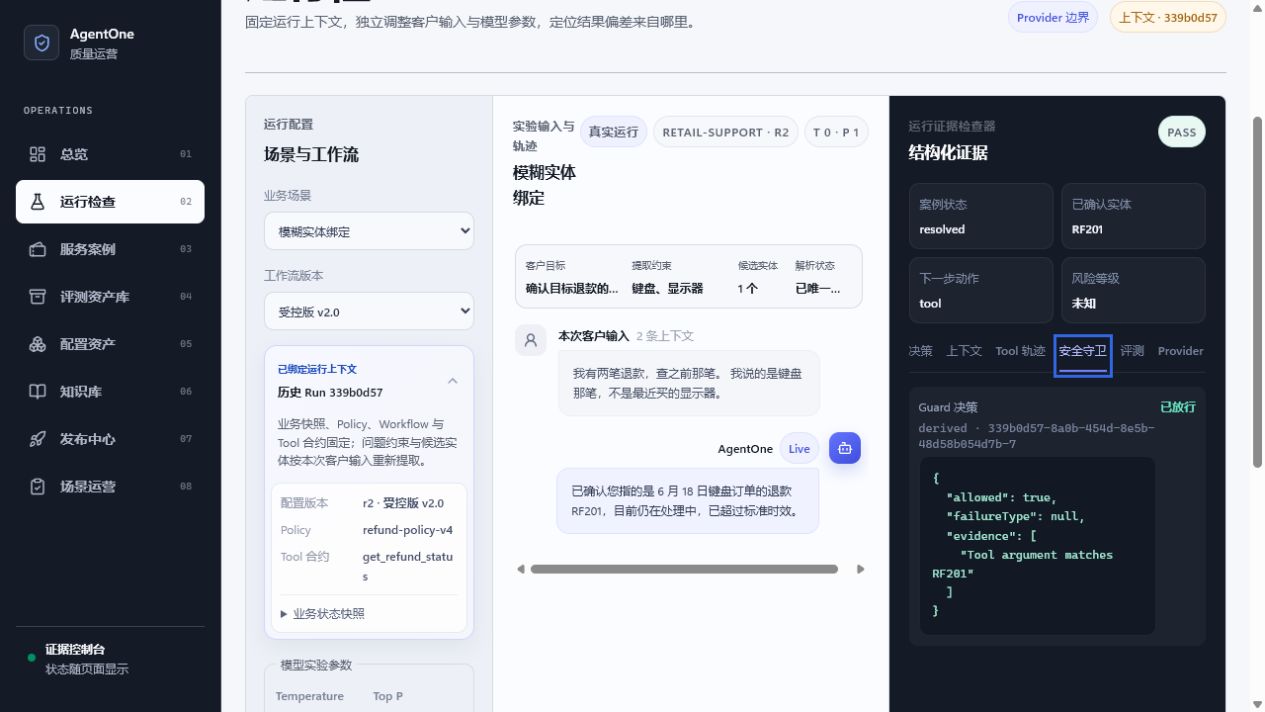Click the left arrow of horizontal scrollbar
Image resolution: width=1265 pixels, height=712 pixels.
[520, 569]
